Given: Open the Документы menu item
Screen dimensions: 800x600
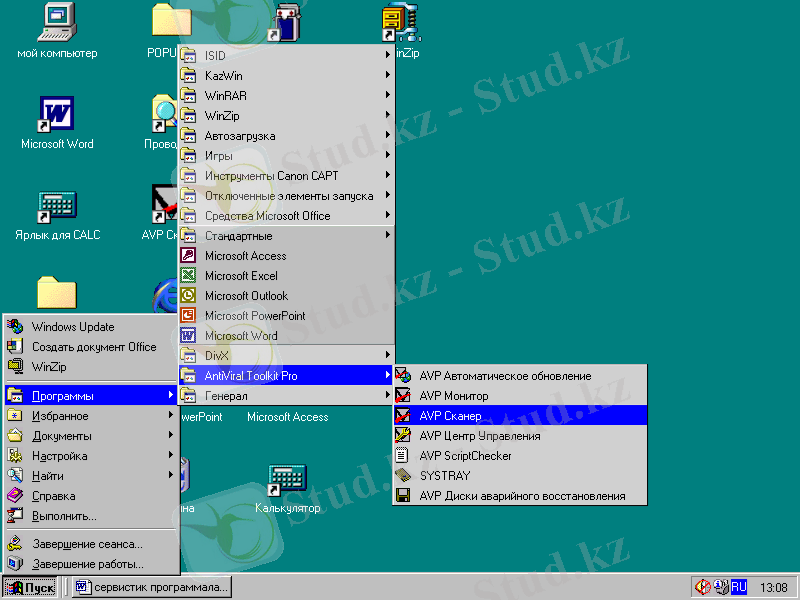Looking at the screenshot, I should tap(91, 436).
